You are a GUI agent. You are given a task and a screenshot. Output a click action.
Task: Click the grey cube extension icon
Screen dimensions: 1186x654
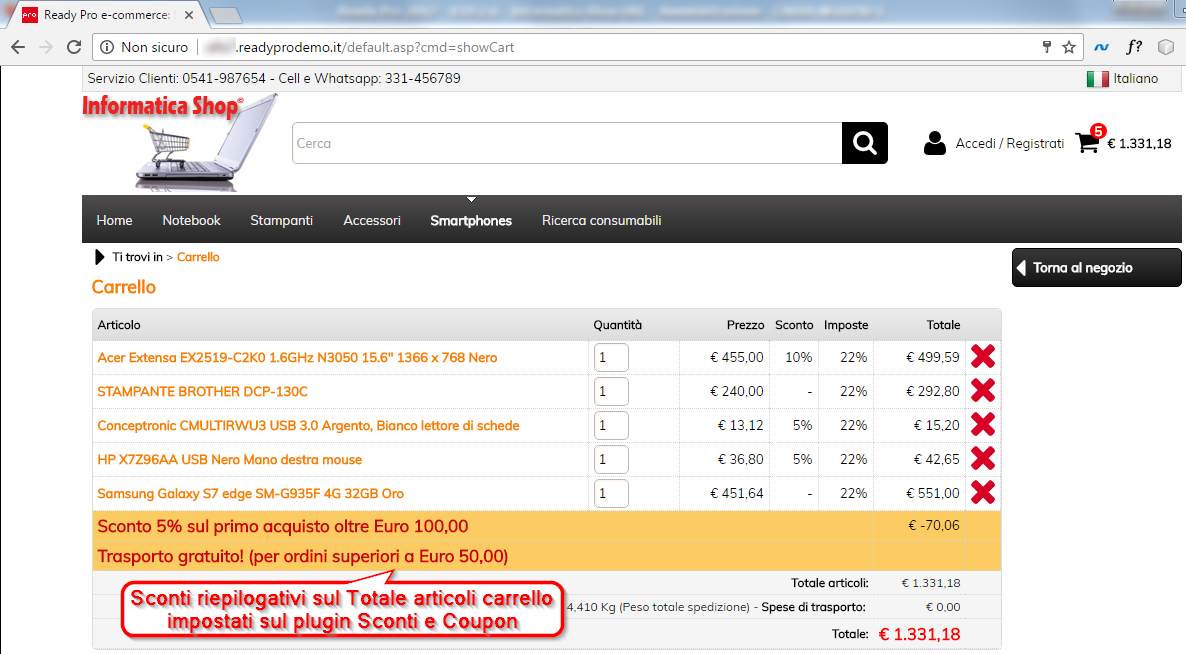[x=1166, y=47]
